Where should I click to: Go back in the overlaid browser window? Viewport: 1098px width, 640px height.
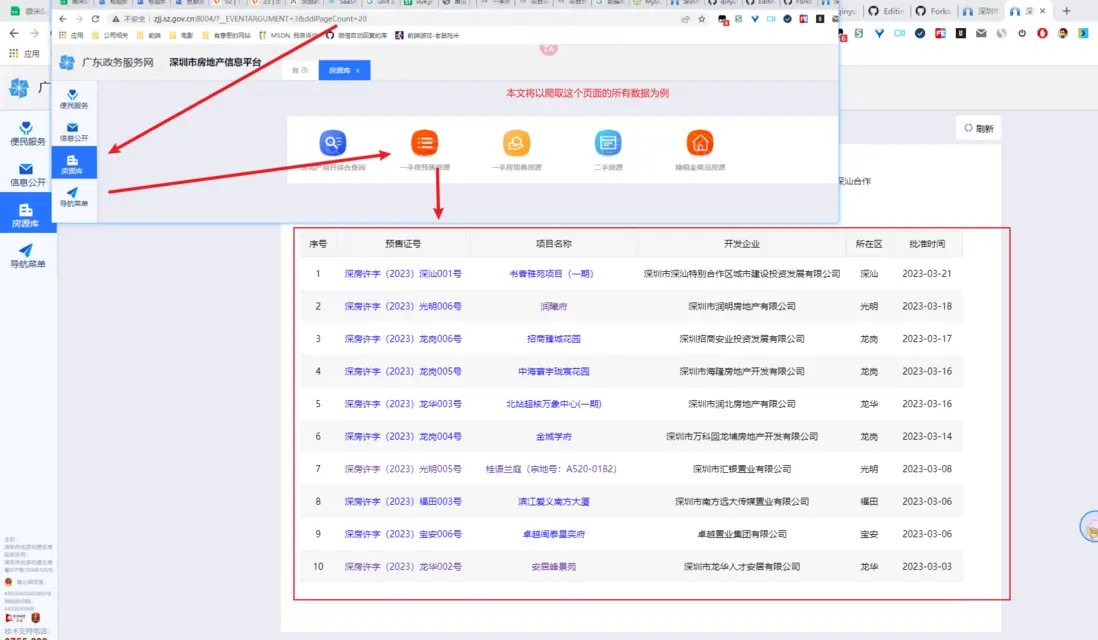tap(63, 19)
